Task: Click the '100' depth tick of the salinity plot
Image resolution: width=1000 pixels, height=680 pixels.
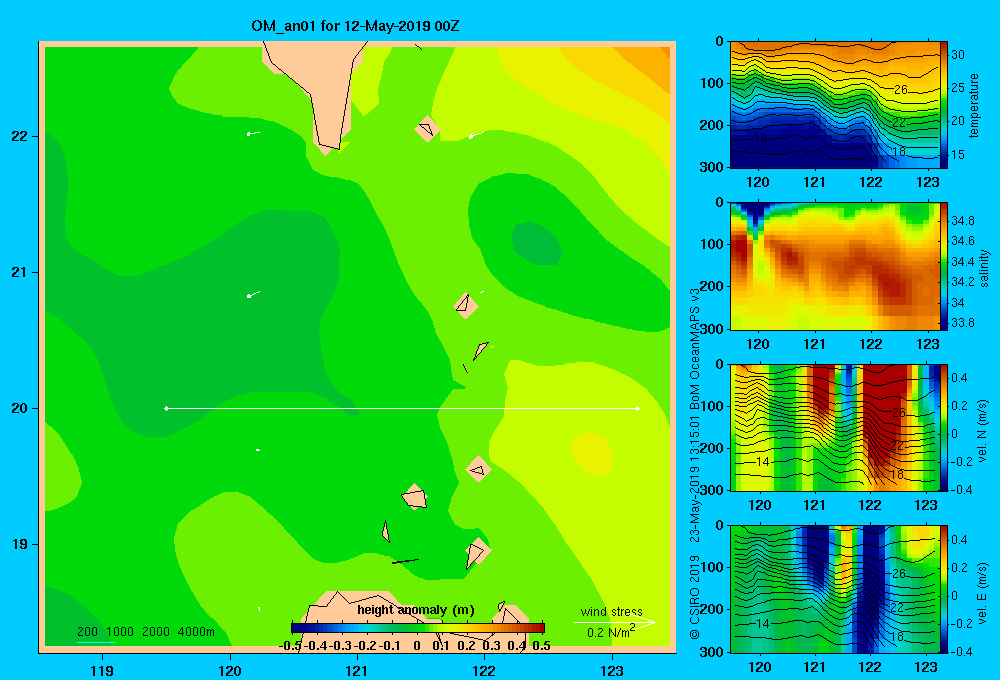Action: tap(712, 244)
